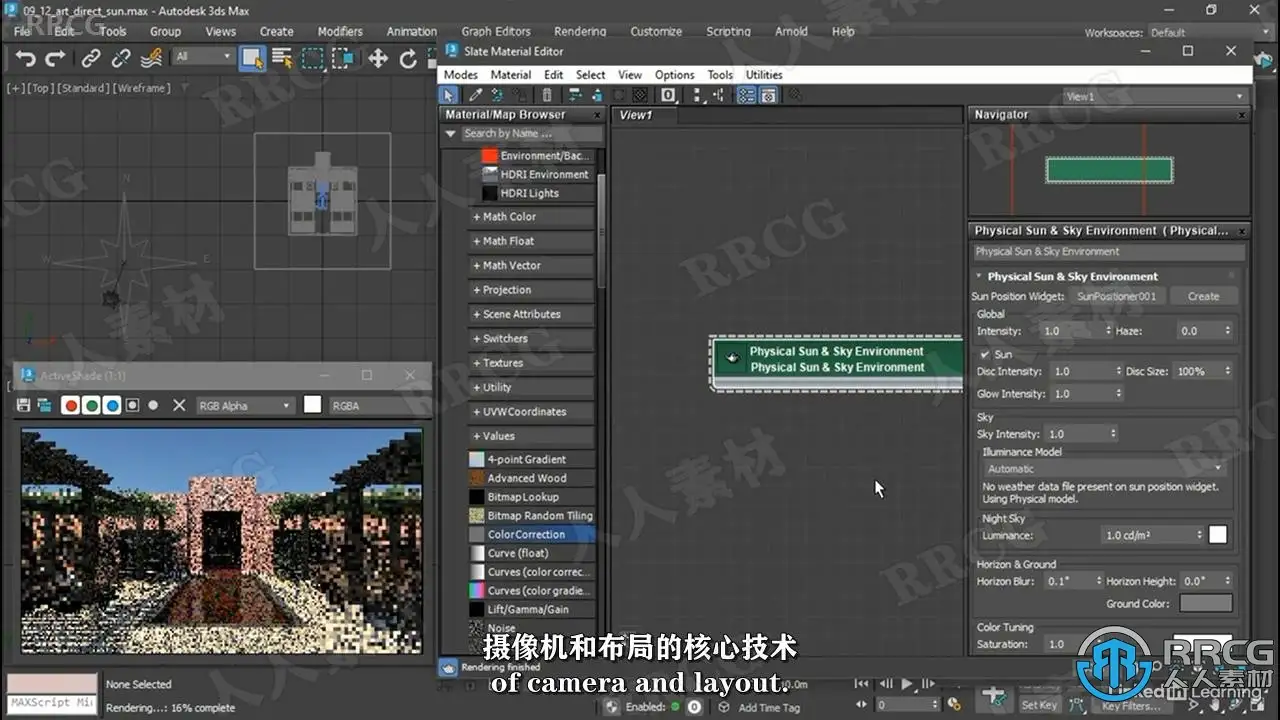Activate the Select Object tool

pos(251,58)
